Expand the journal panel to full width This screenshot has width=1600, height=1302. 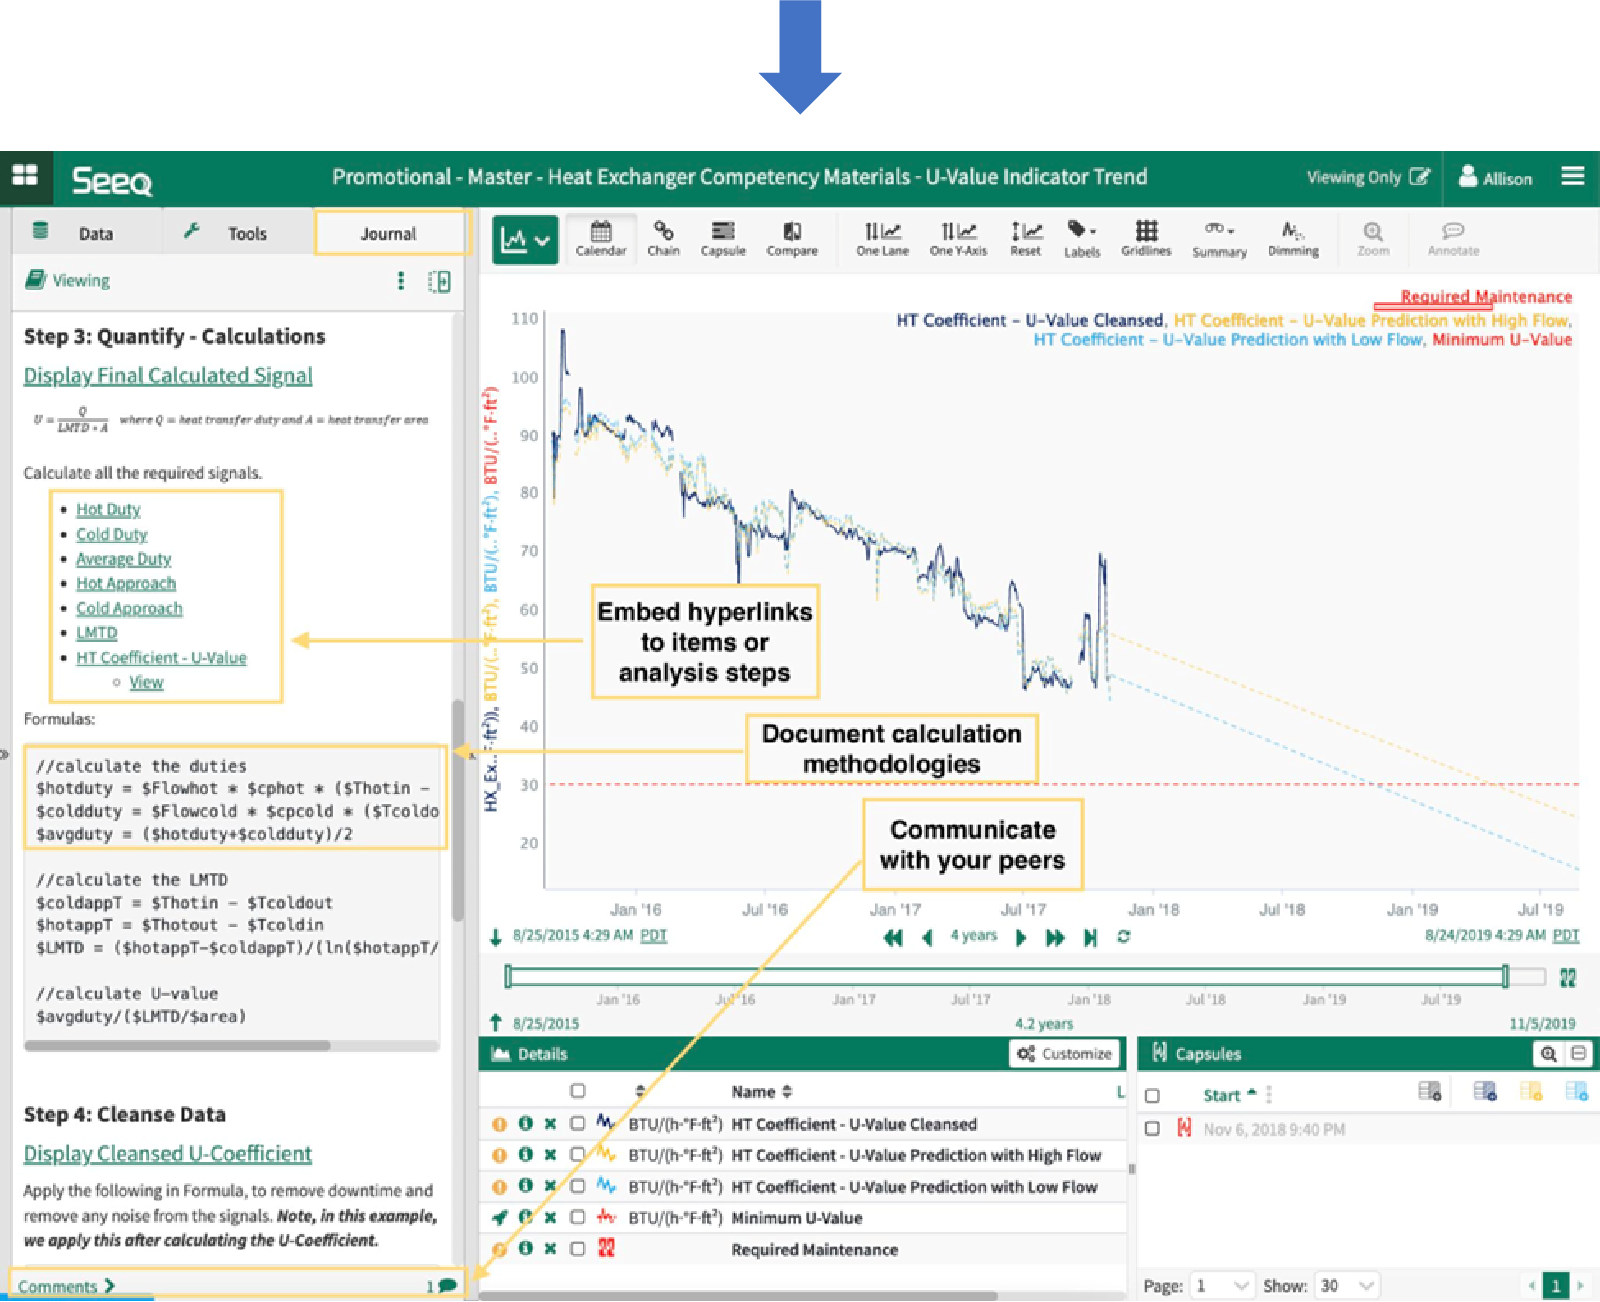click(x=439, y=281)
